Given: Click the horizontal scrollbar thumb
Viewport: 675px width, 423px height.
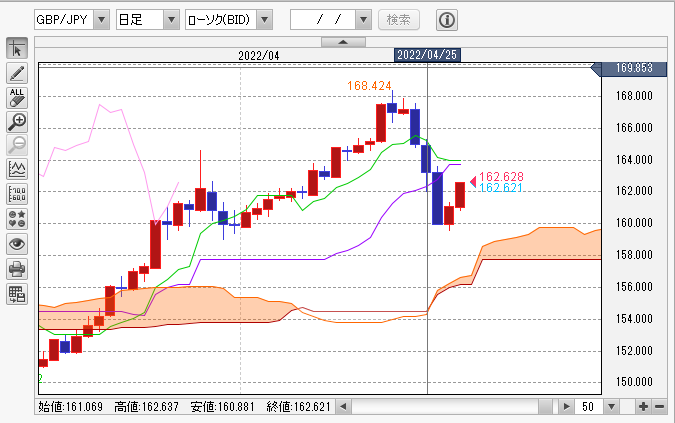Looking at the screenshot, I should [x=545, y=406].
